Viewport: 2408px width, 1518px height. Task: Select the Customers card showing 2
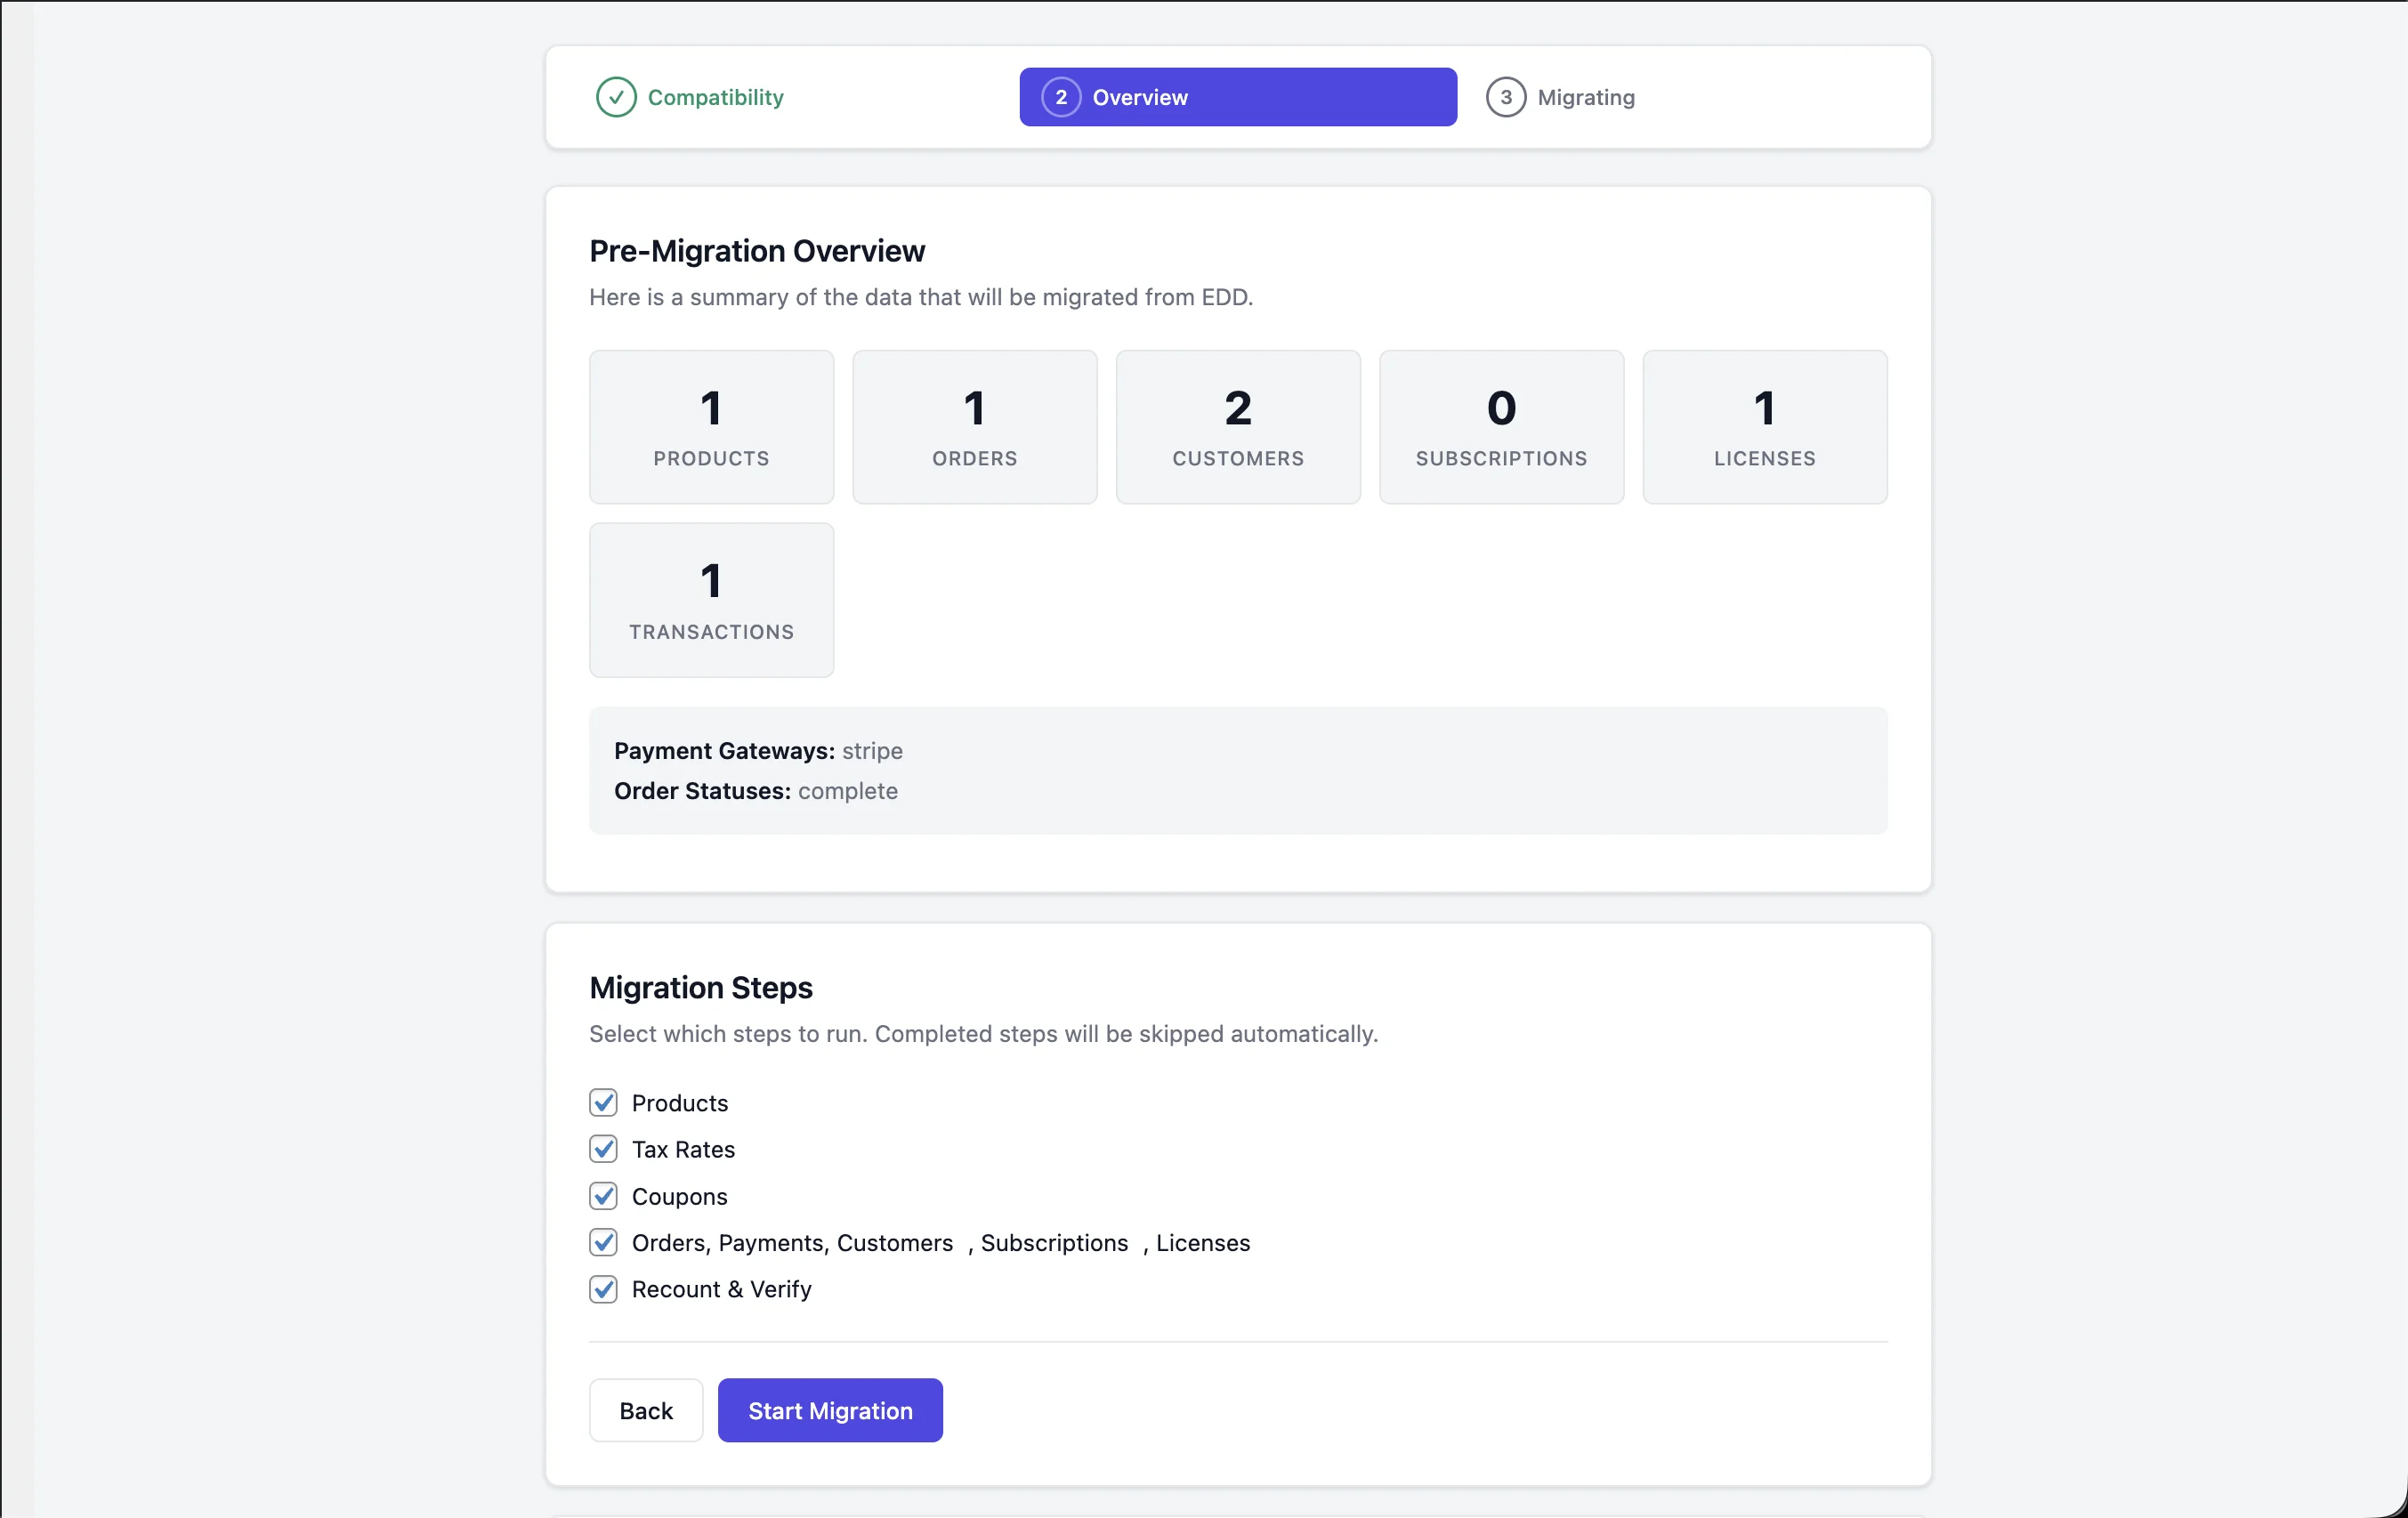point(1238,427)
